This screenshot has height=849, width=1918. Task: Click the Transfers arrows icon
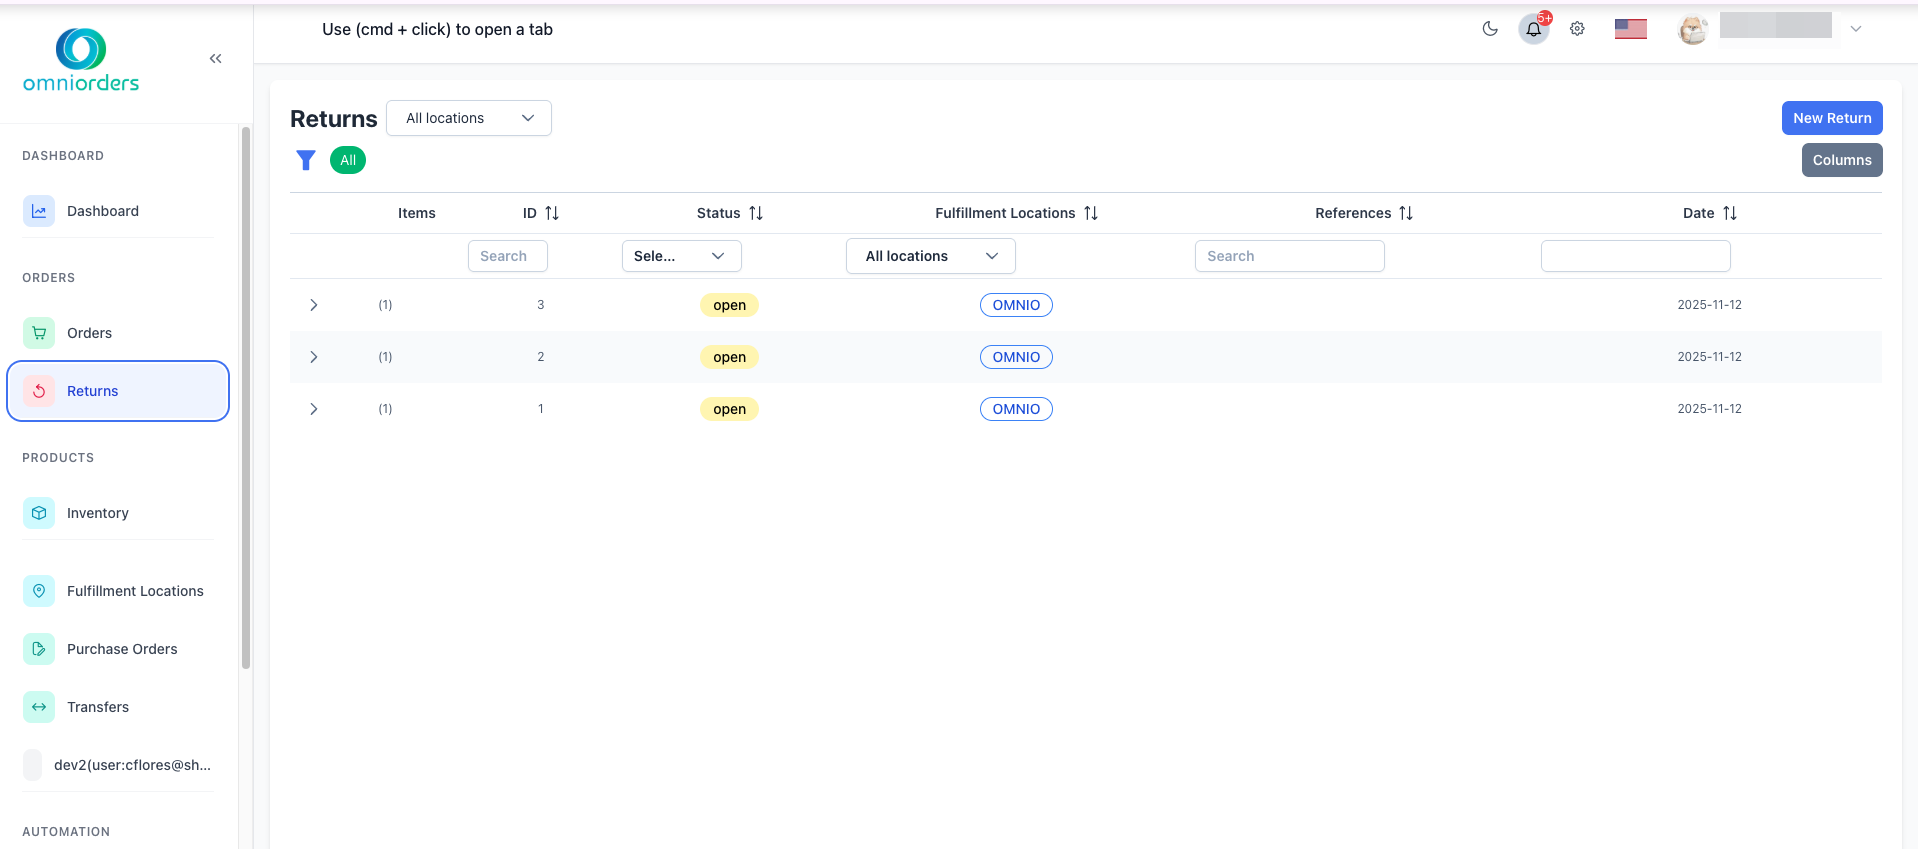pyautogui.click(x=39, y=707)
